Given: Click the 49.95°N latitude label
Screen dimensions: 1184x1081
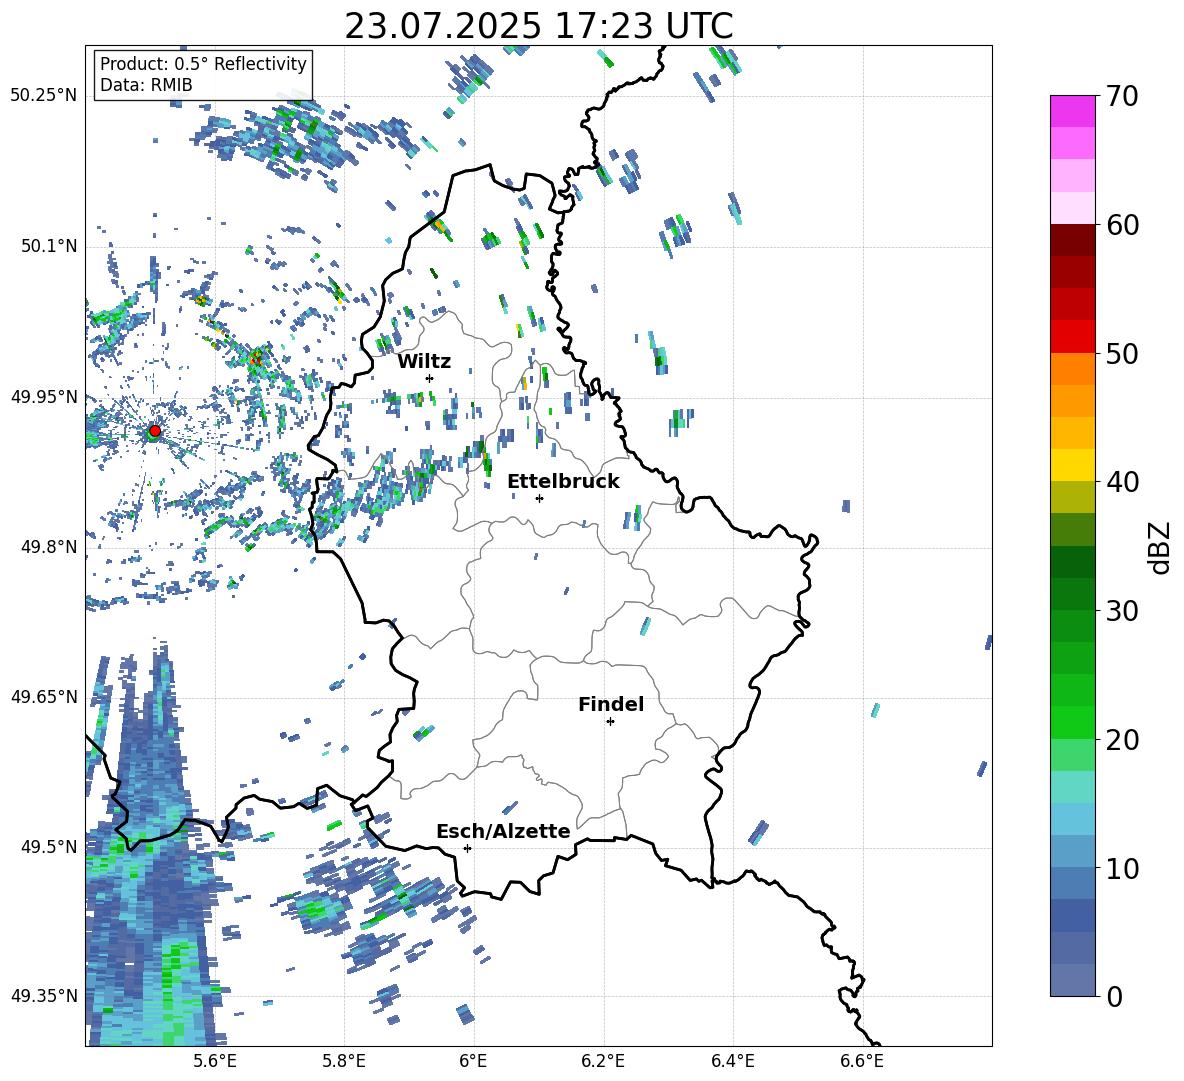Looking at the screenshot, I should [x=44, y=397].
